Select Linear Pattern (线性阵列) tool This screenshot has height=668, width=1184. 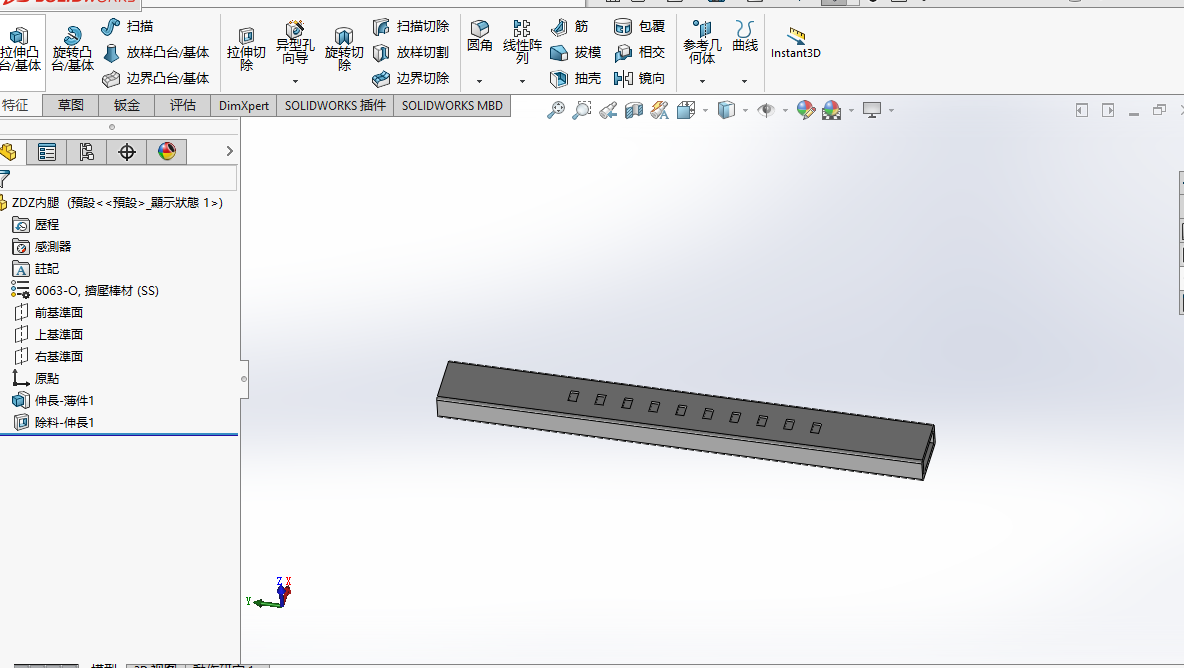(x=522, y=42)
